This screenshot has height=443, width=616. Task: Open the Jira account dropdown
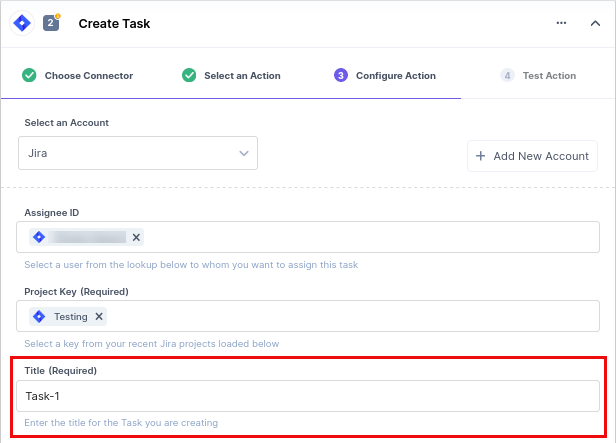138,153
